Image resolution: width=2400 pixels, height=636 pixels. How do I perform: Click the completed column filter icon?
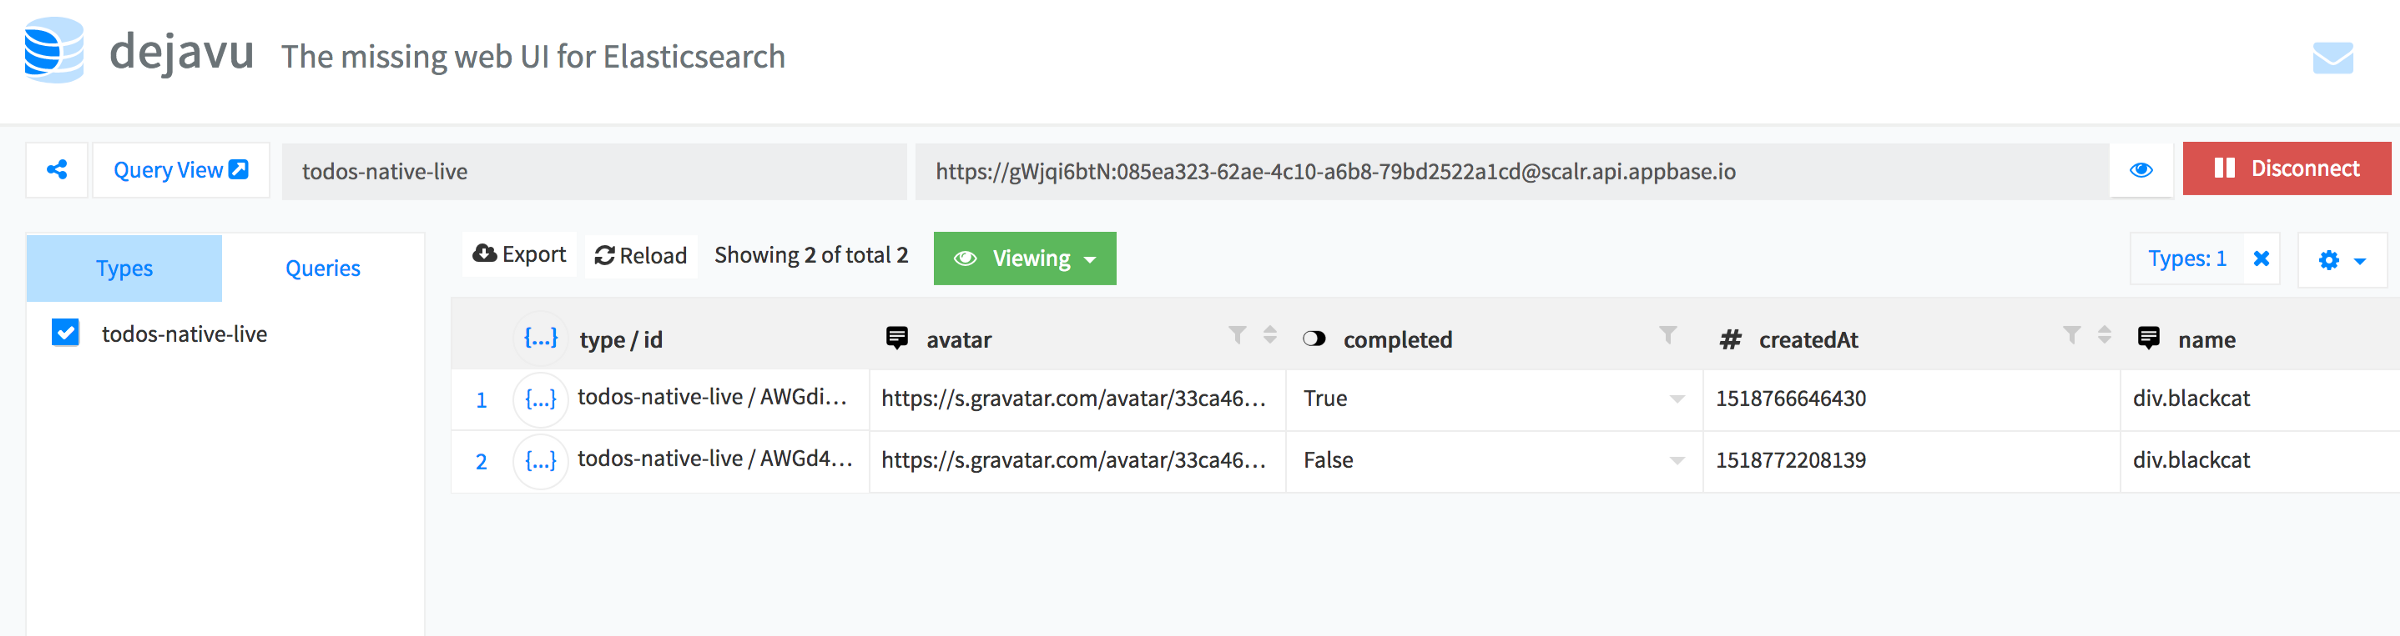1667,335
